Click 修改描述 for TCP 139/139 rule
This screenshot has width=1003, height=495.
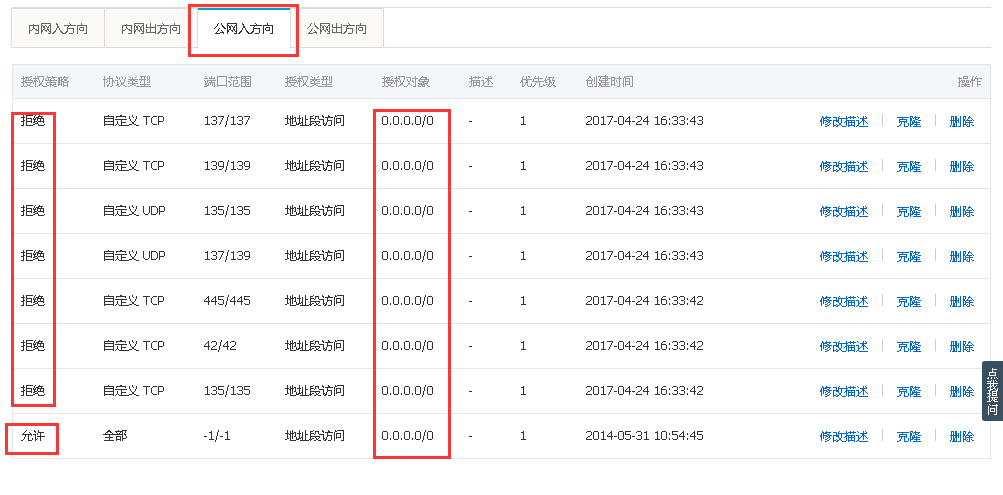click(844, 166)
